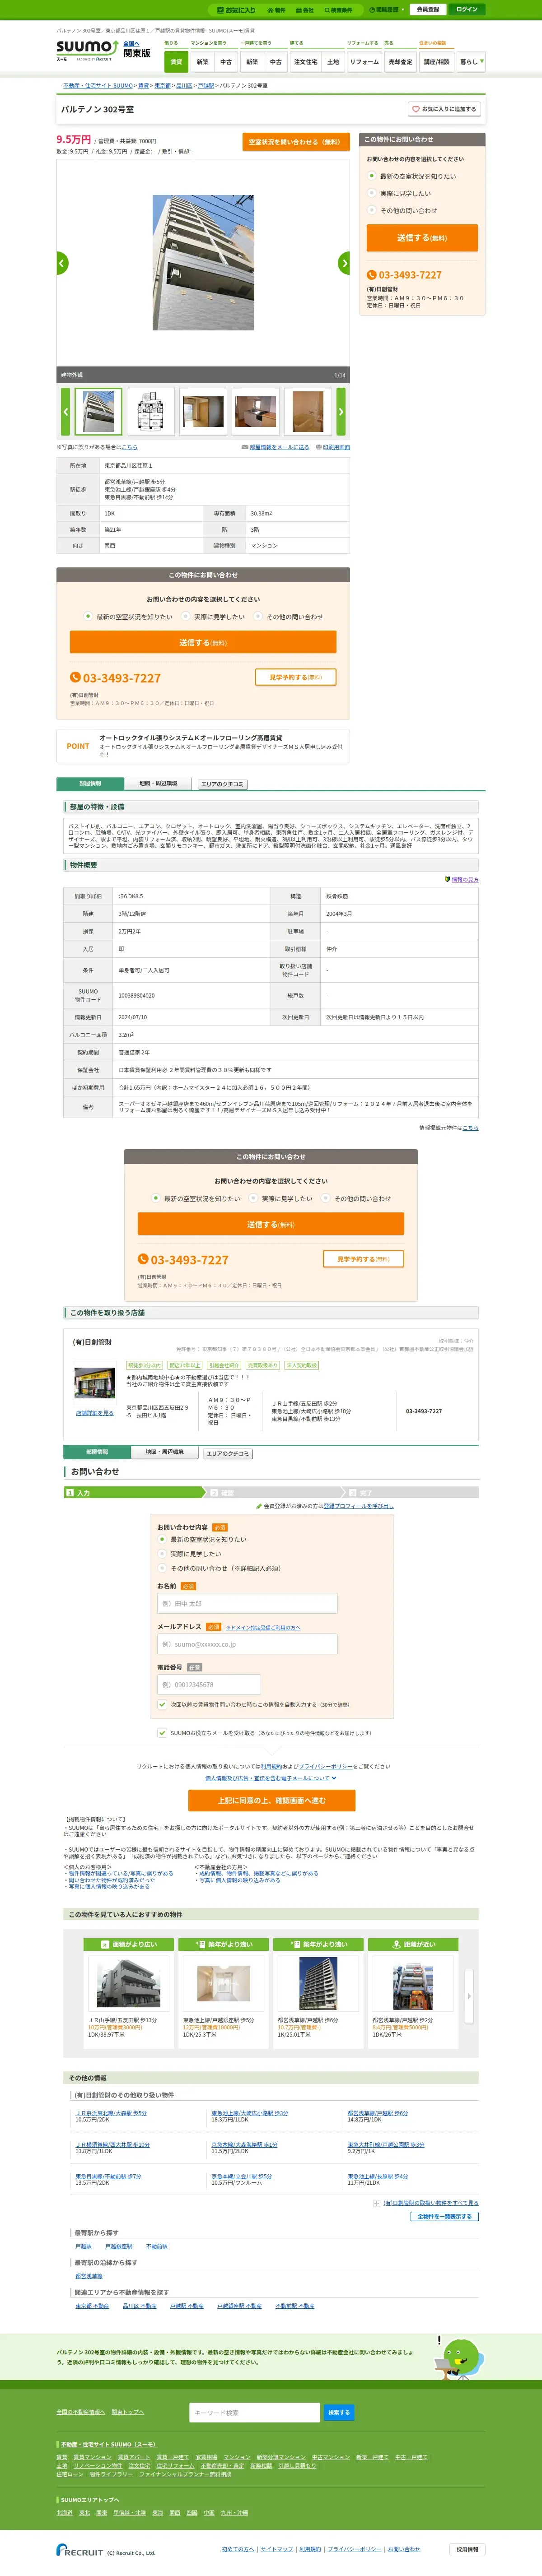Open the 物件 saved properties icon

pyautogui.click(x=276, y=9)
